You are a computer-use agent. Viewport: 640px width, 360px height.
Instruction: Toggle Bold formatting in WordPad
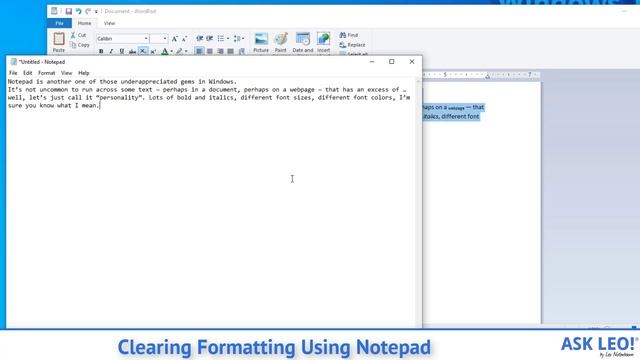pos(101,51)
